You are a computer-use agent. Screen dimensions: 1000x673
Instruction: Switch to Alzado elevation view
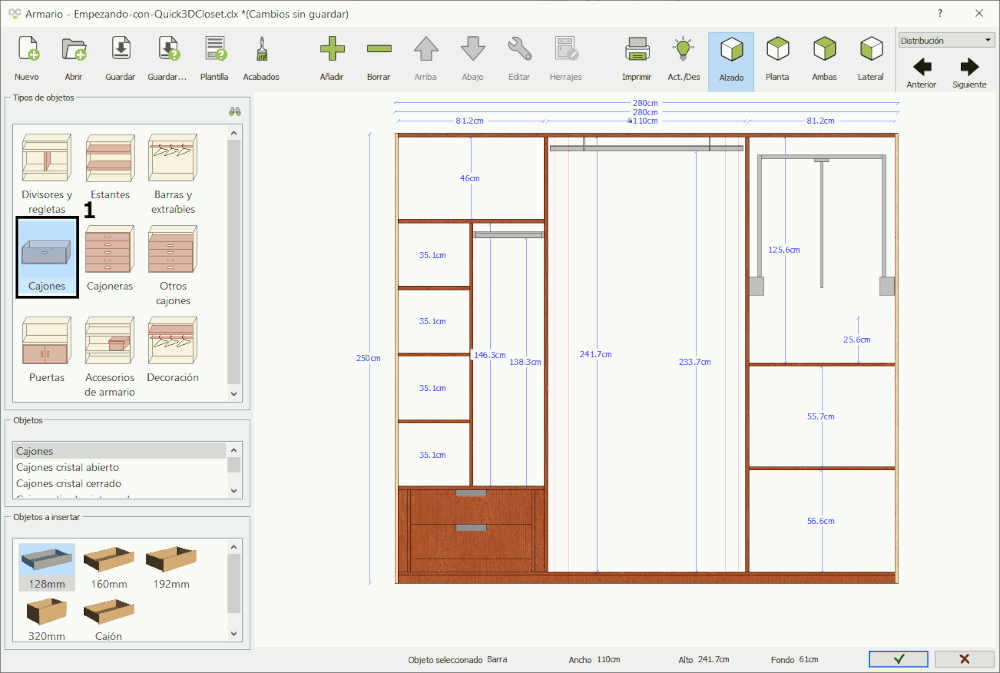(x=731, y=61)
